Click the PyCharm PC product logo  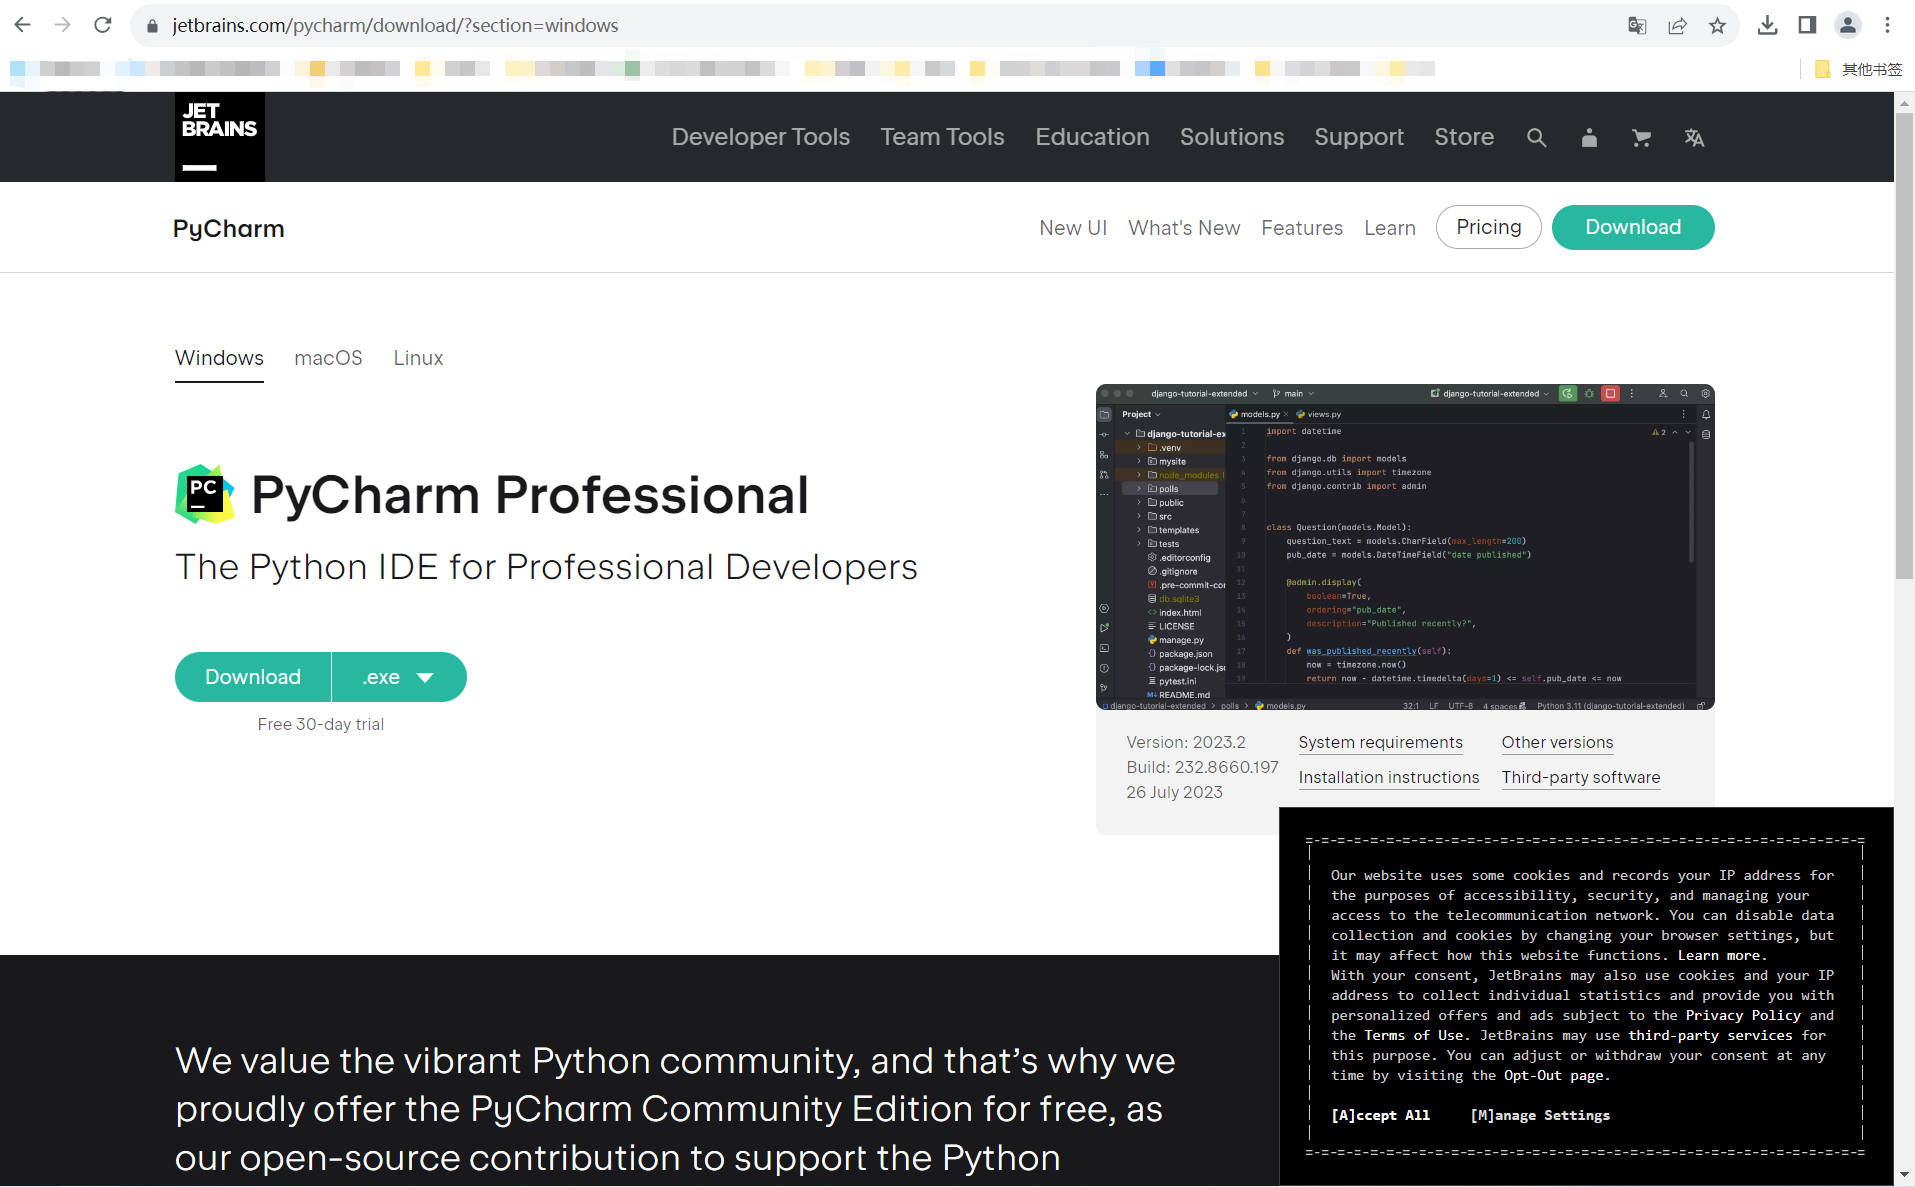205,494
